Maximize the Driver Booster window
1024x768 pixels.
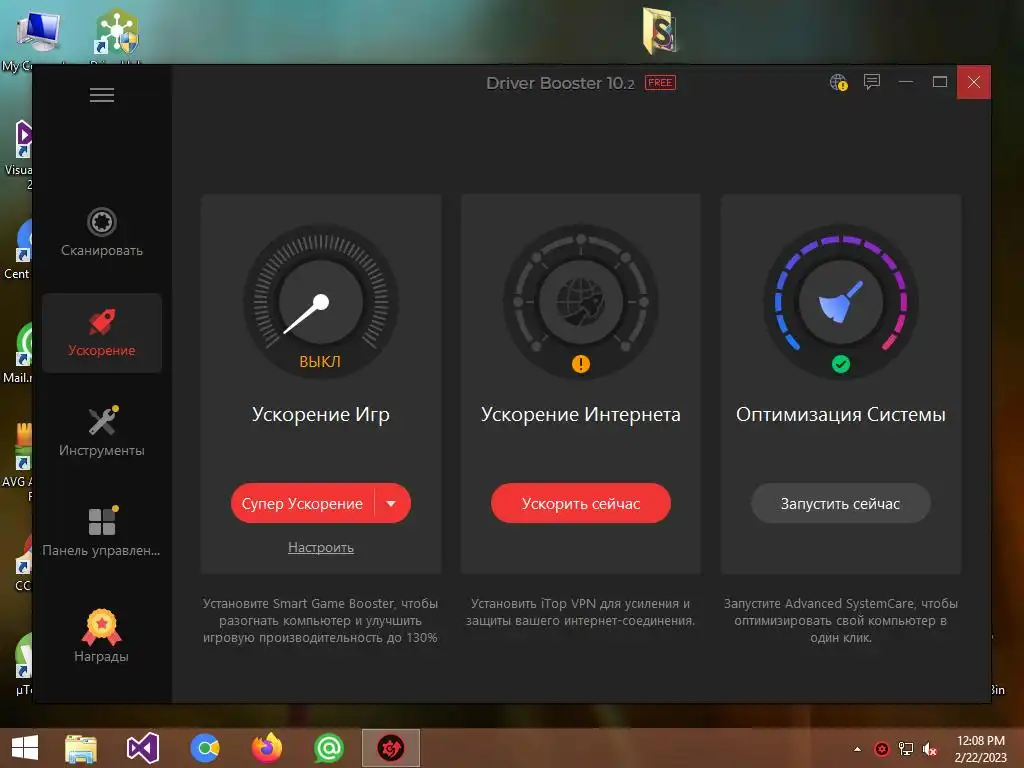[x=940, y=82]
